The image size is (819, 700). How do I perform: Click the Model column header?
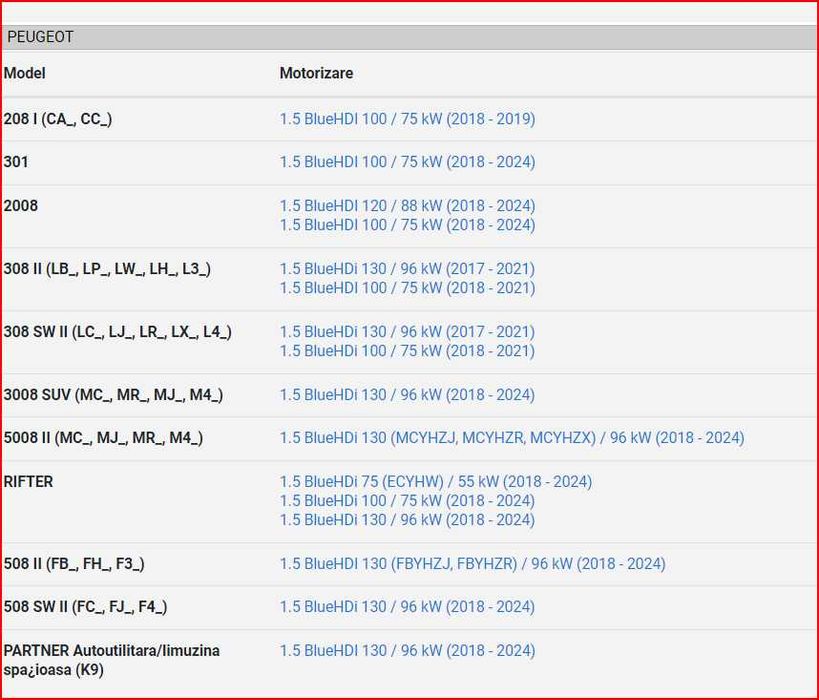click(25, 73)
